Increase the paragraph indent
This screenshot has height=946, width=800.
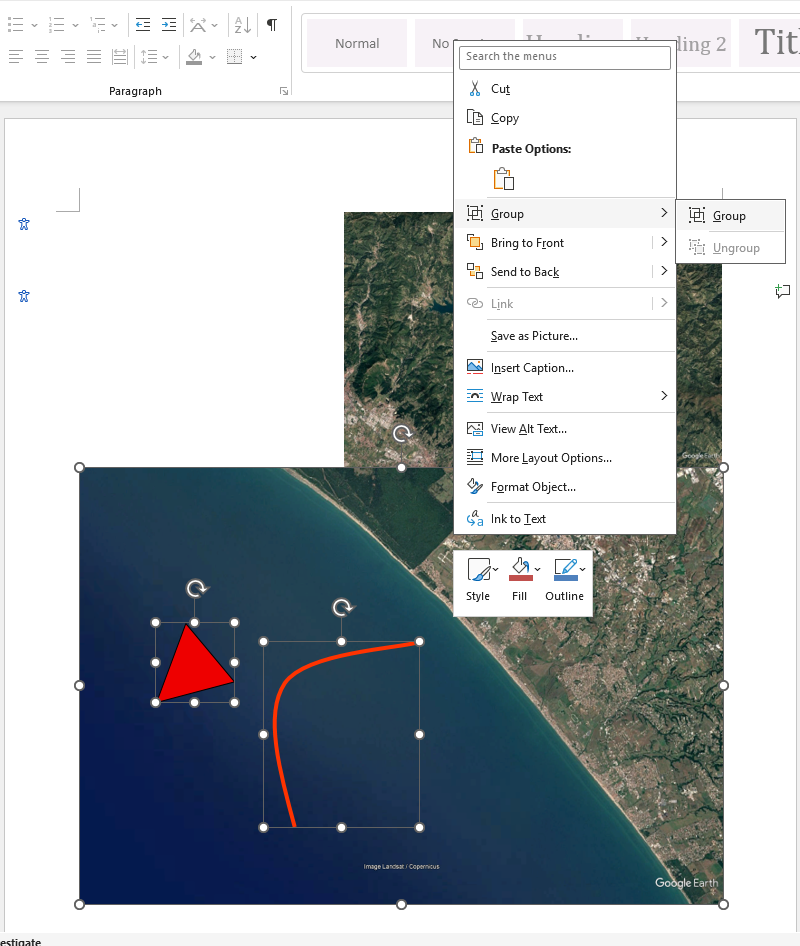coord(169,25)
